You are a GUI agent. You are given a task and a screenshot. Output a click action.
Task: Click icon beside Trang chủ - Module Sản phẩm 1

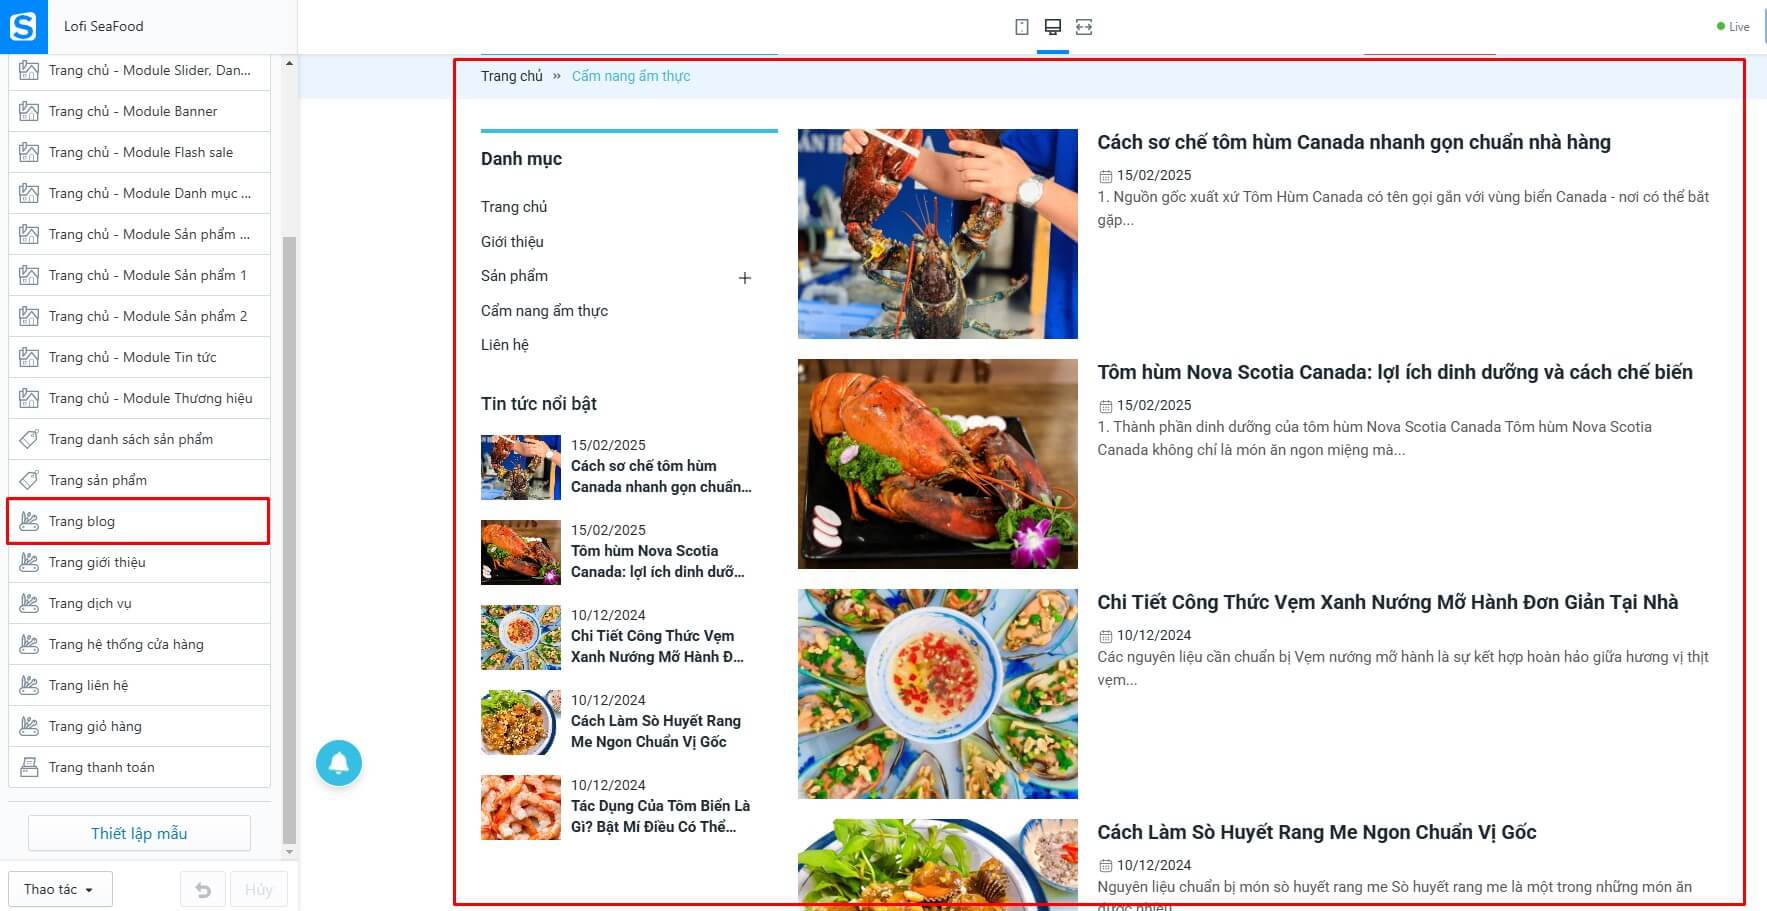click(30, 275)
